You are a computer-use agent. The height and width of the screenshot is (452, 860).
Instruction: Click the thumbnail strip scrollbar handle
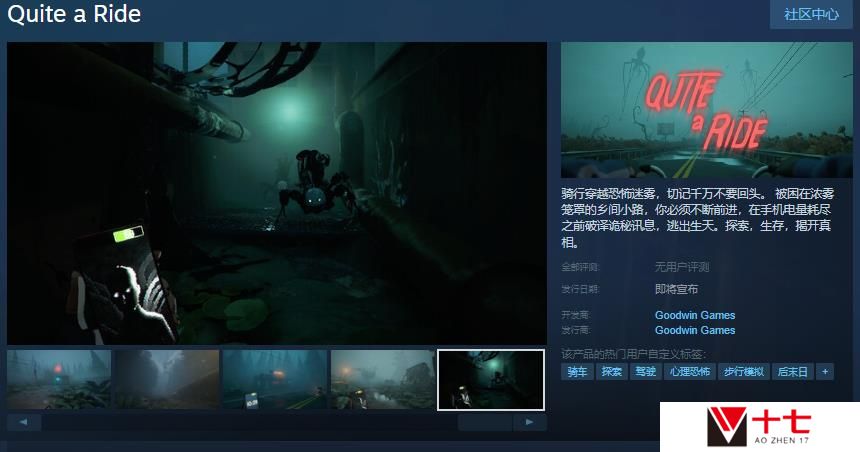coord(485,422)
